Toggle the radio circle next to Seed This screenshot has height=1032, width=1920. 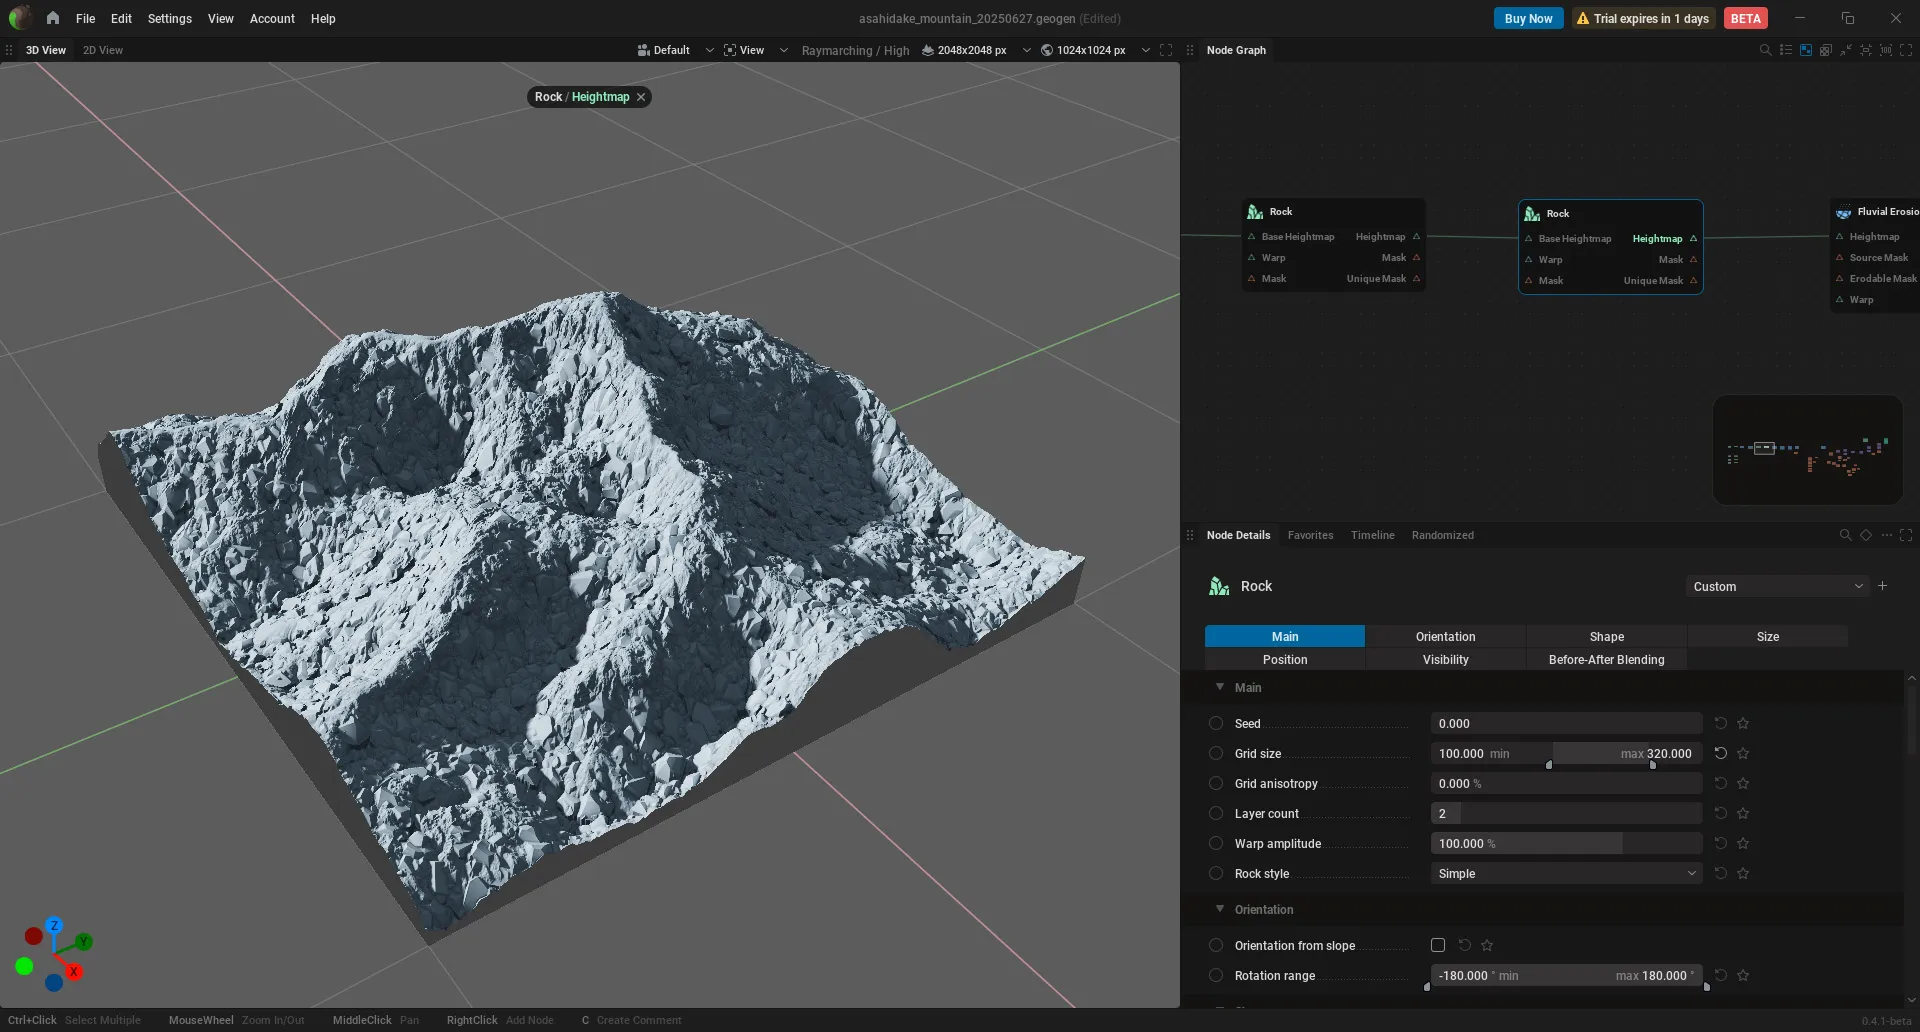pos(1216,723)
